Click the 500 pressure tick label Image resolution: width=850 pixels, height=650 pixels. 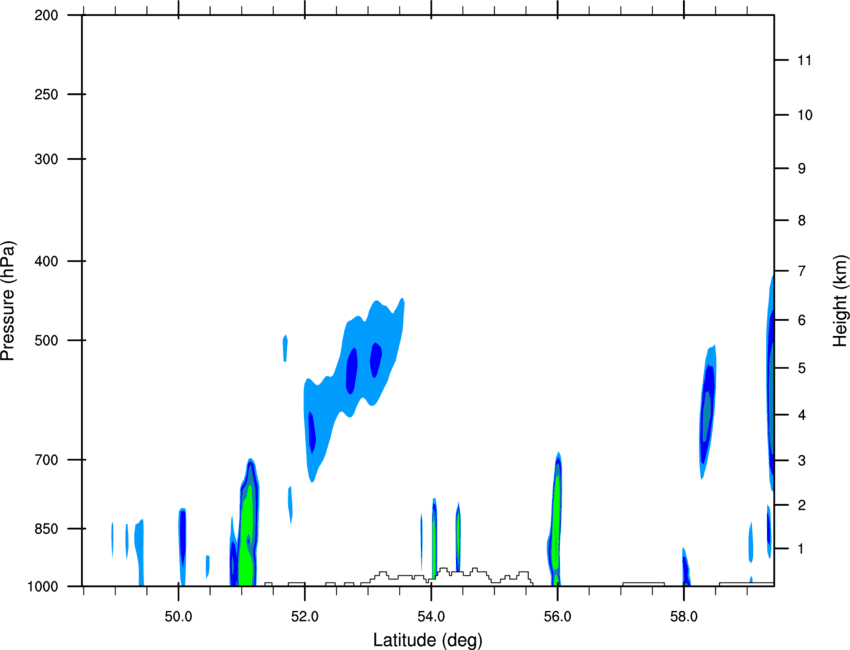point(46,340)
